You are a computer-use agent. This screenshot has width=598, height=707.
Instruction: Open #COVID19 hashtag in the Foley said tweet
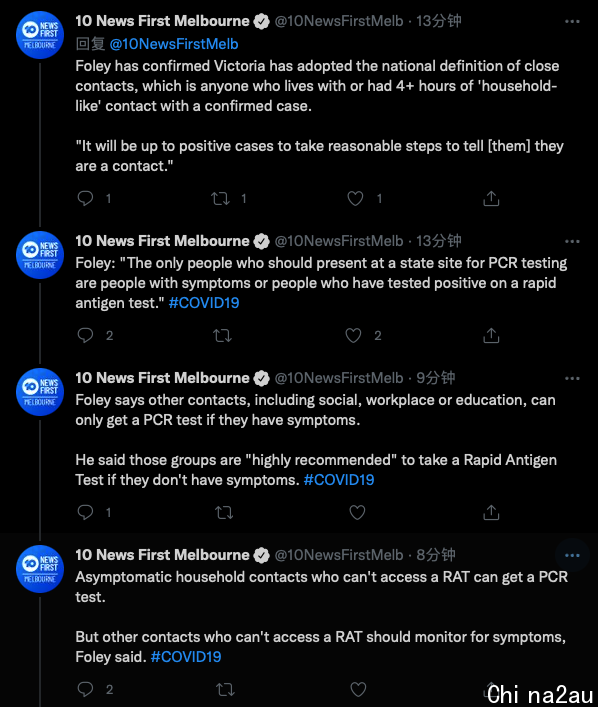(x=186, y=656)
